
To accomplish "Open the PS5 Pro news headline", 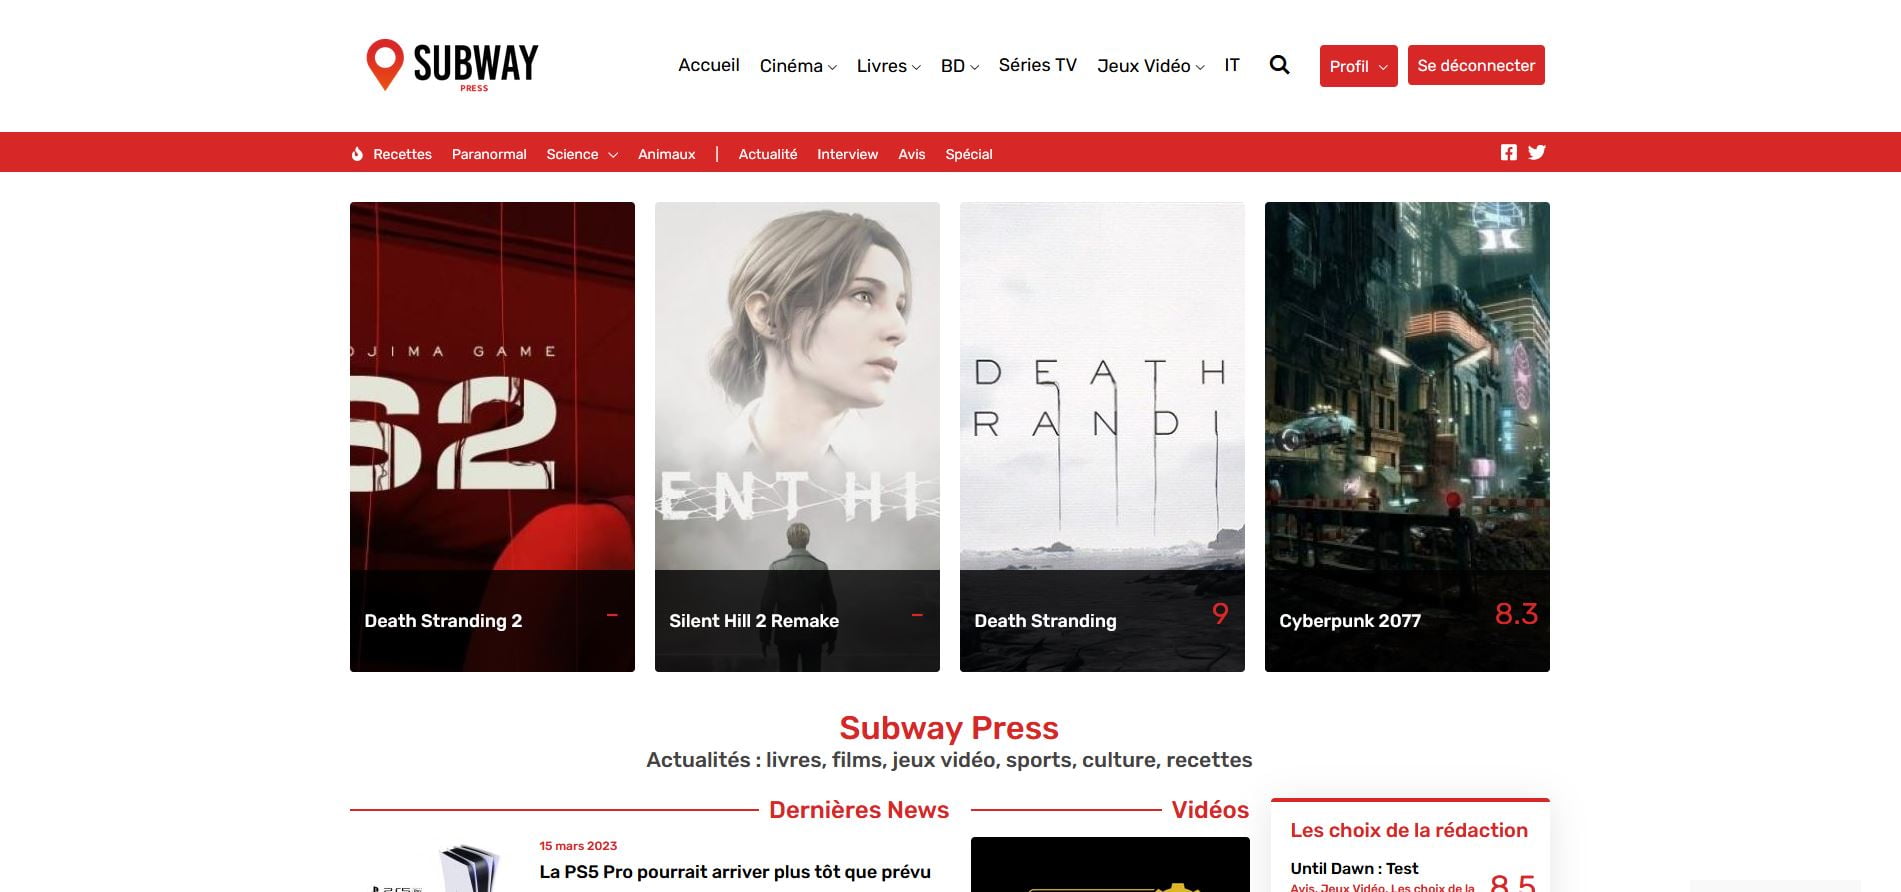I will (x=735, y=872).
